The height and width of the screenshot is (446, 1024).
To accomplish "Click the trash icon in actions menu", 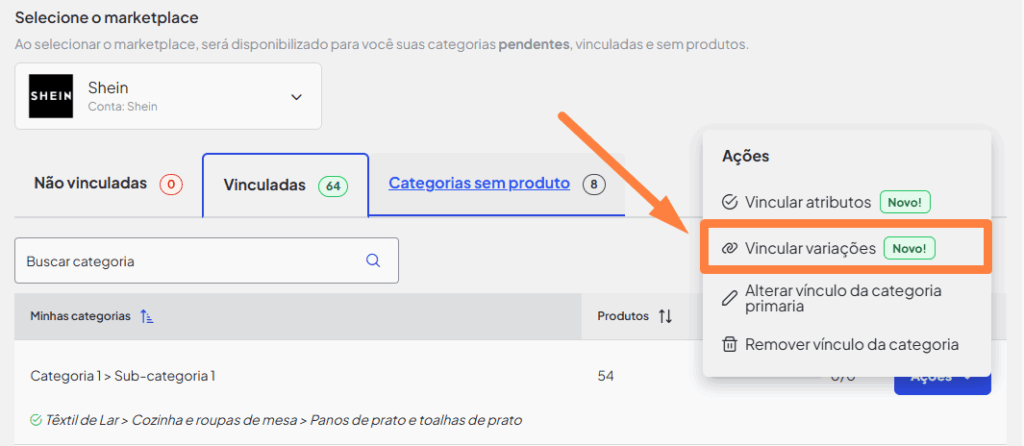I will (730, 344).
